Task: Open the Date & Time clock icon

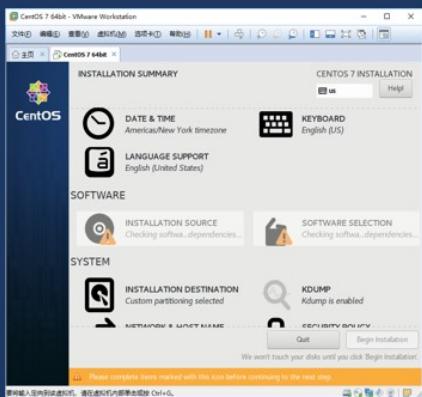Action: pyautogui.click(x=98, y=123)
